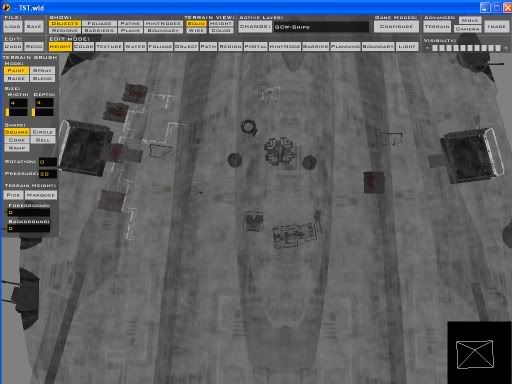
Task: Click the Advanced Move button
Action: 470,20
